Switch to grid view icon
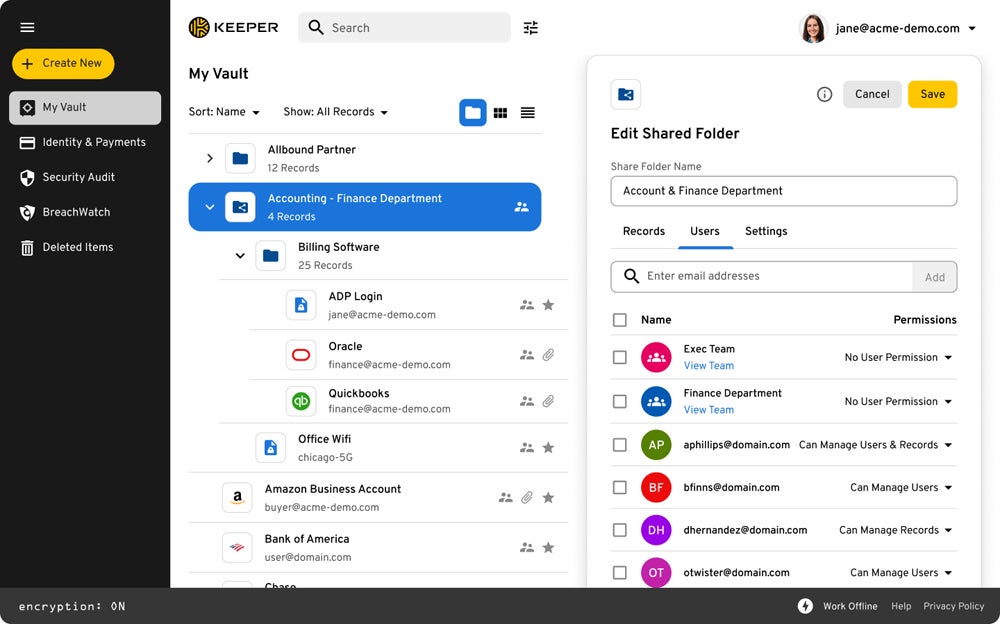This screenshot has height=624, width=1000. point(500,113)
